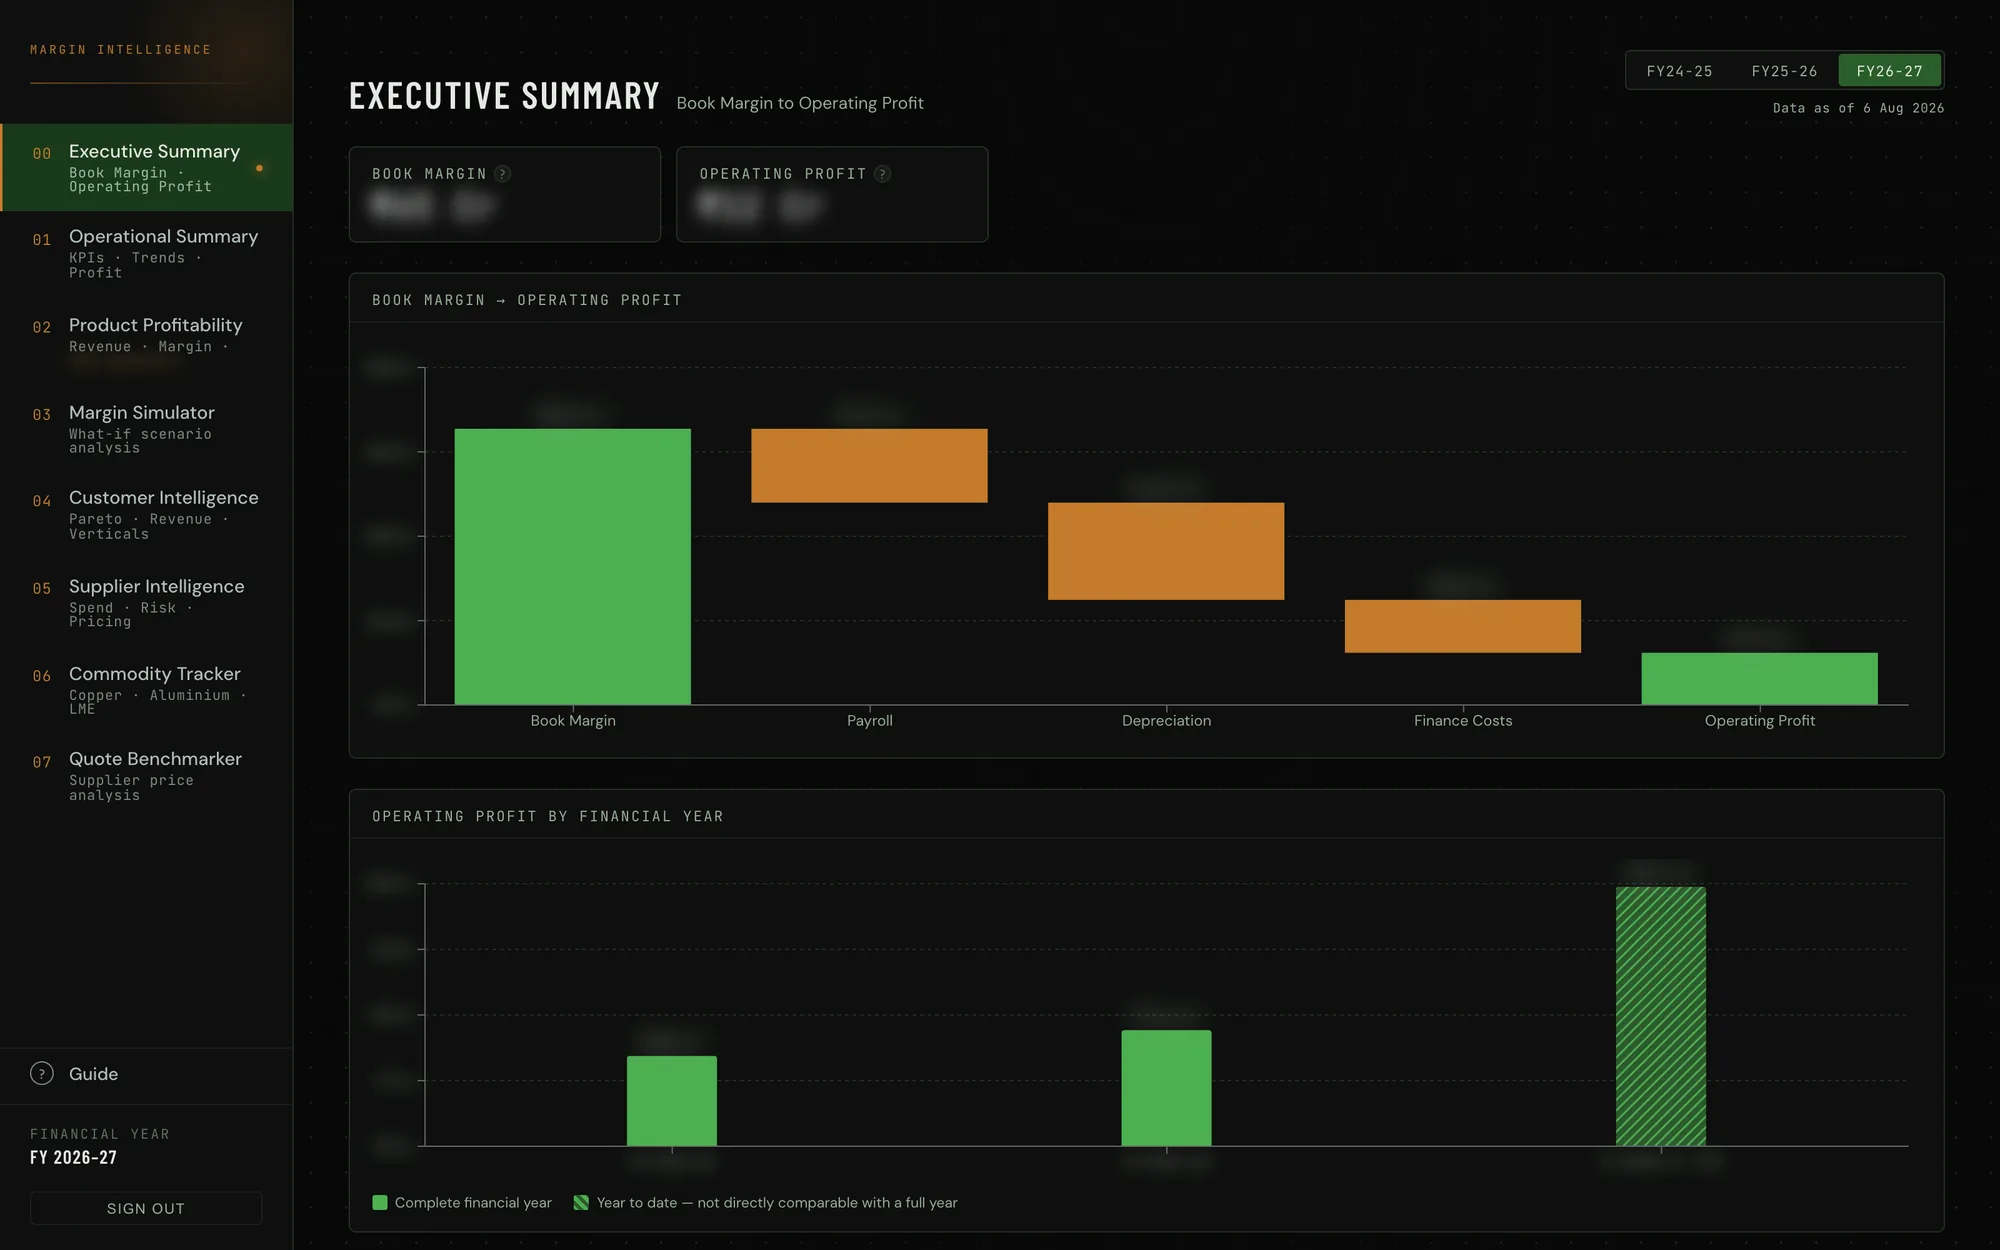The width and height of the screenshot is (2000, 1250).
Task: Switch to the FY24-25 tab
Action: point(1680,71)
